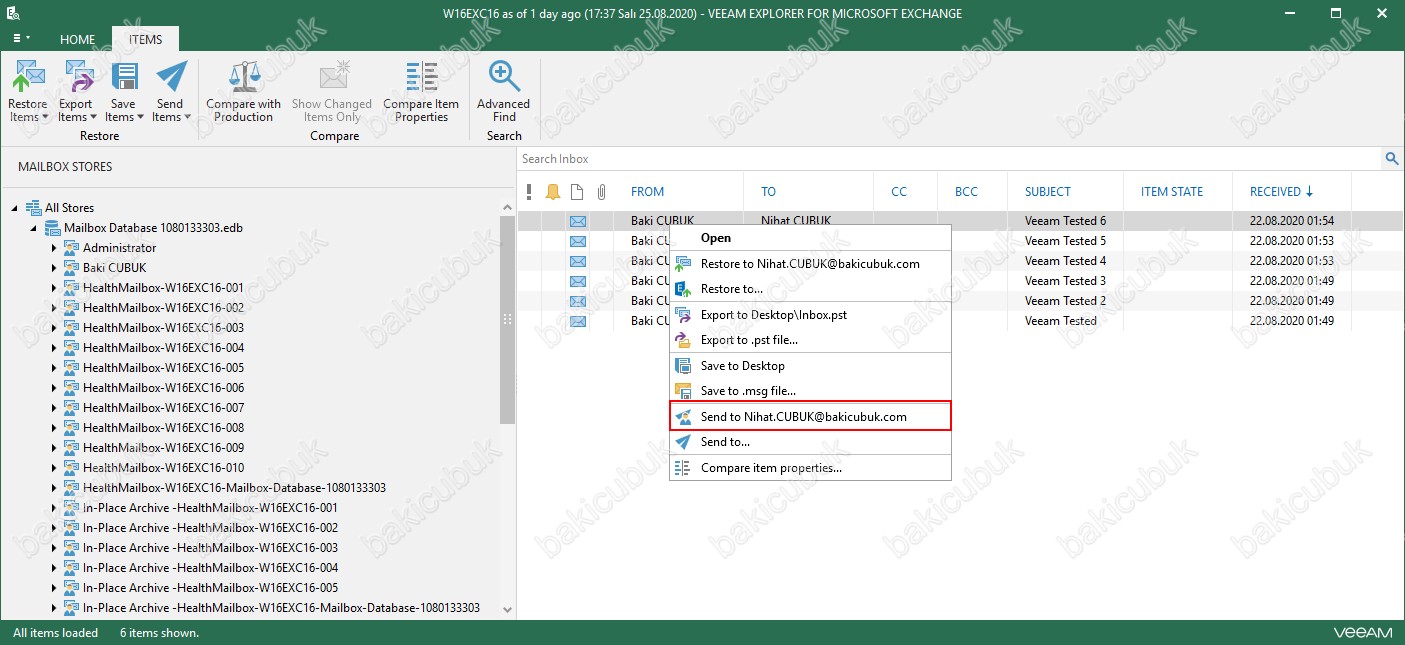
Task: Sort by the BCC column header
Action: click(966, 192)
